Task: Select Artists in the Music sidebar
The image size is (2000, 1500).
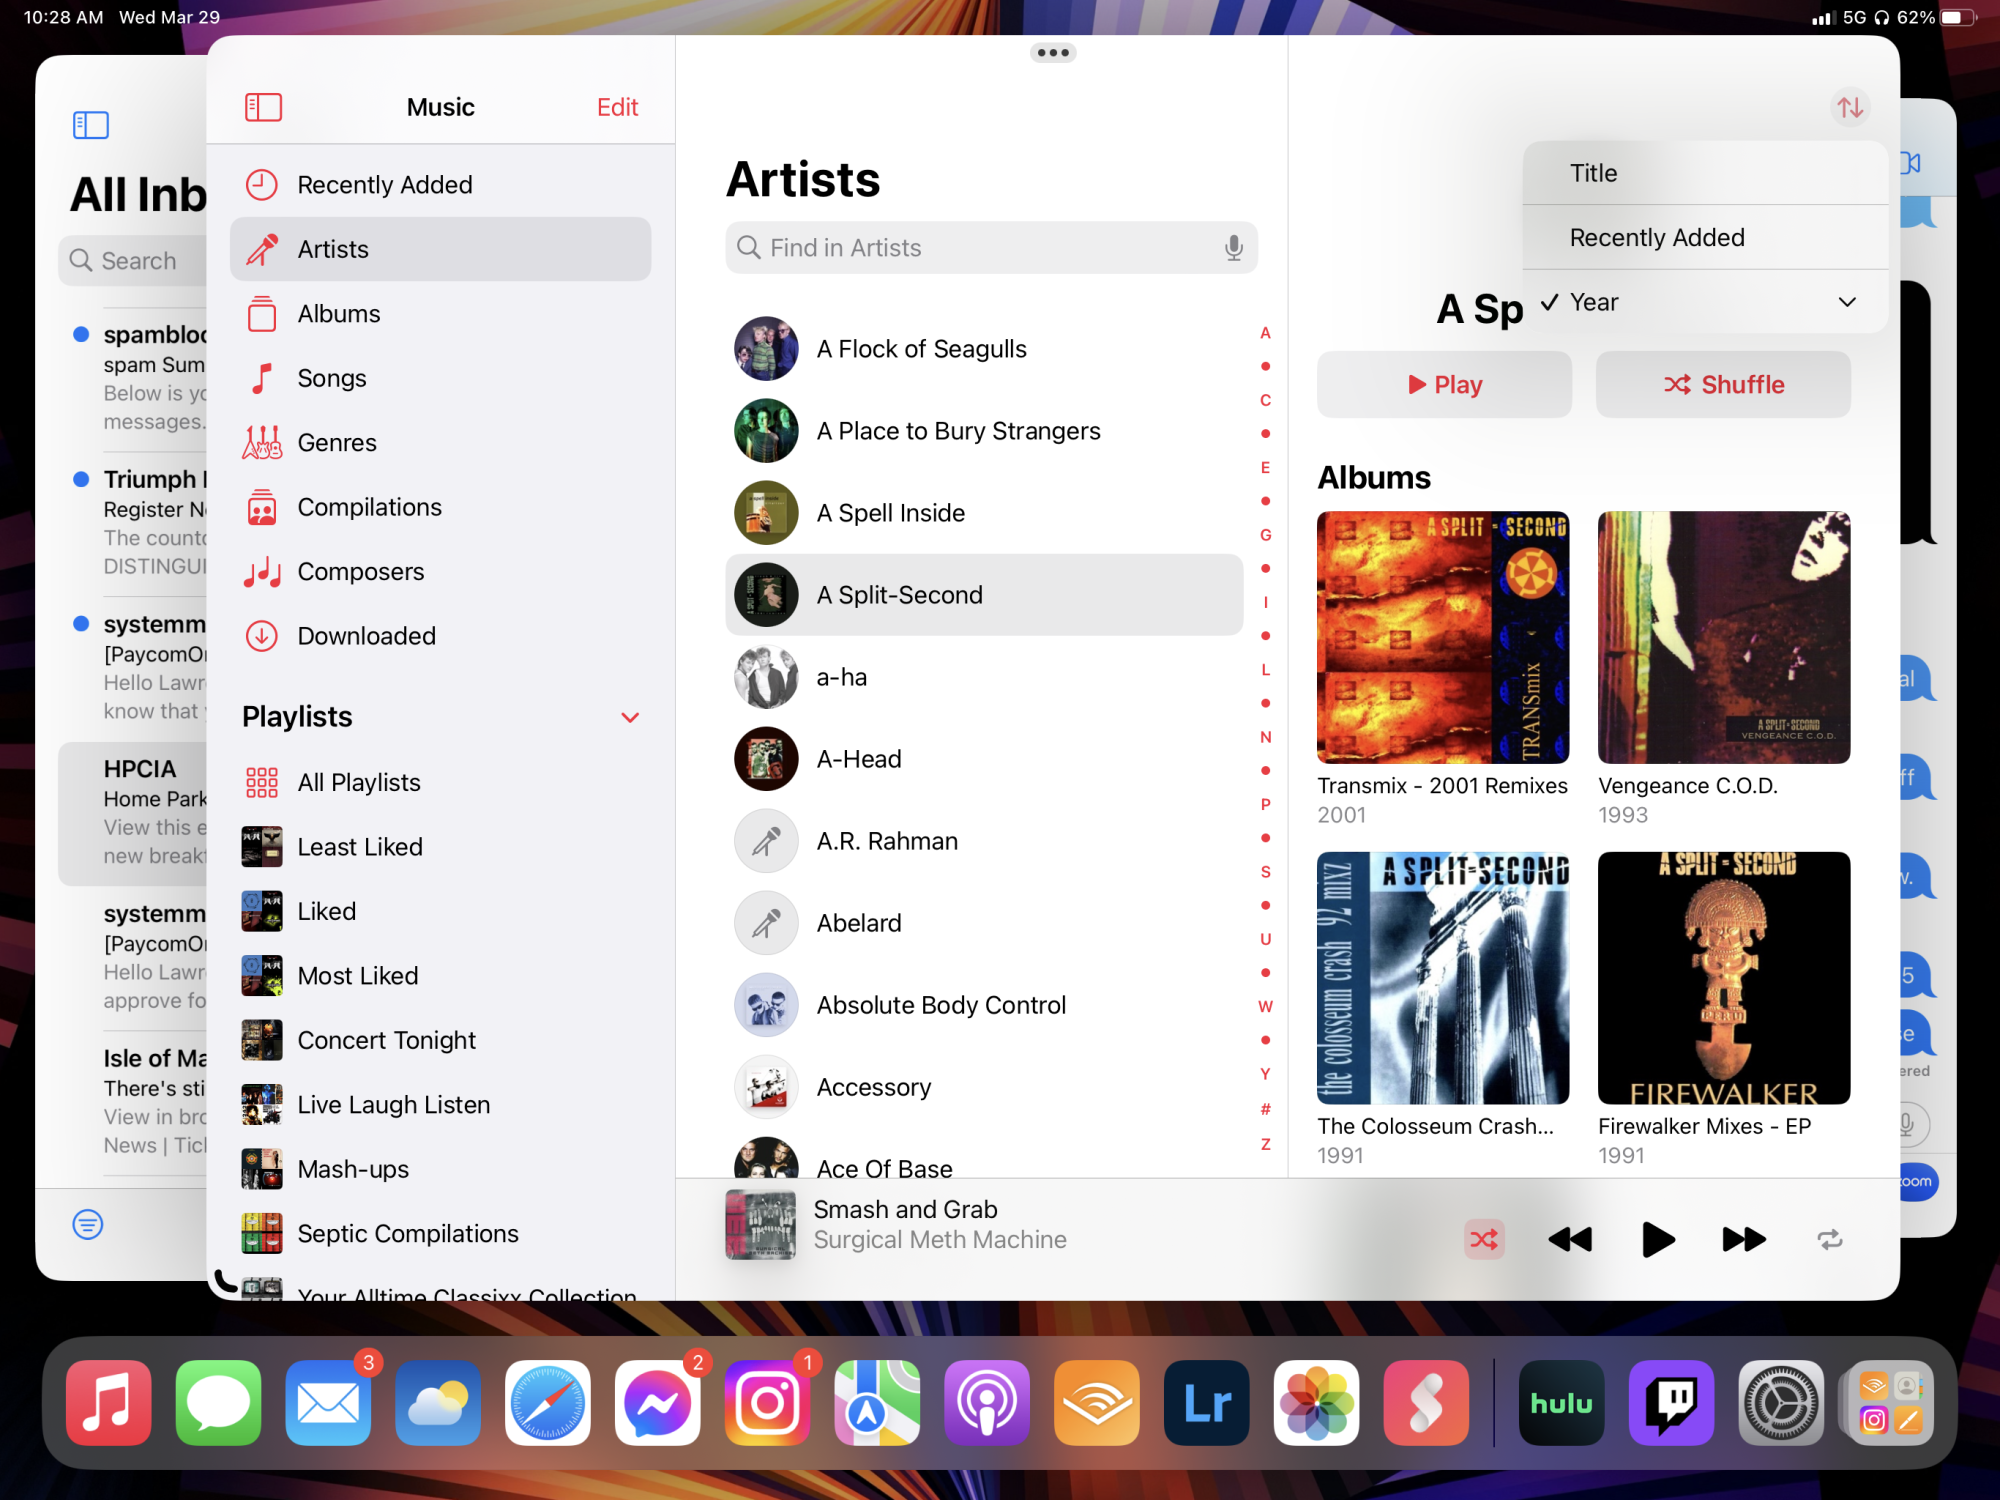Action: pos(440,249)
